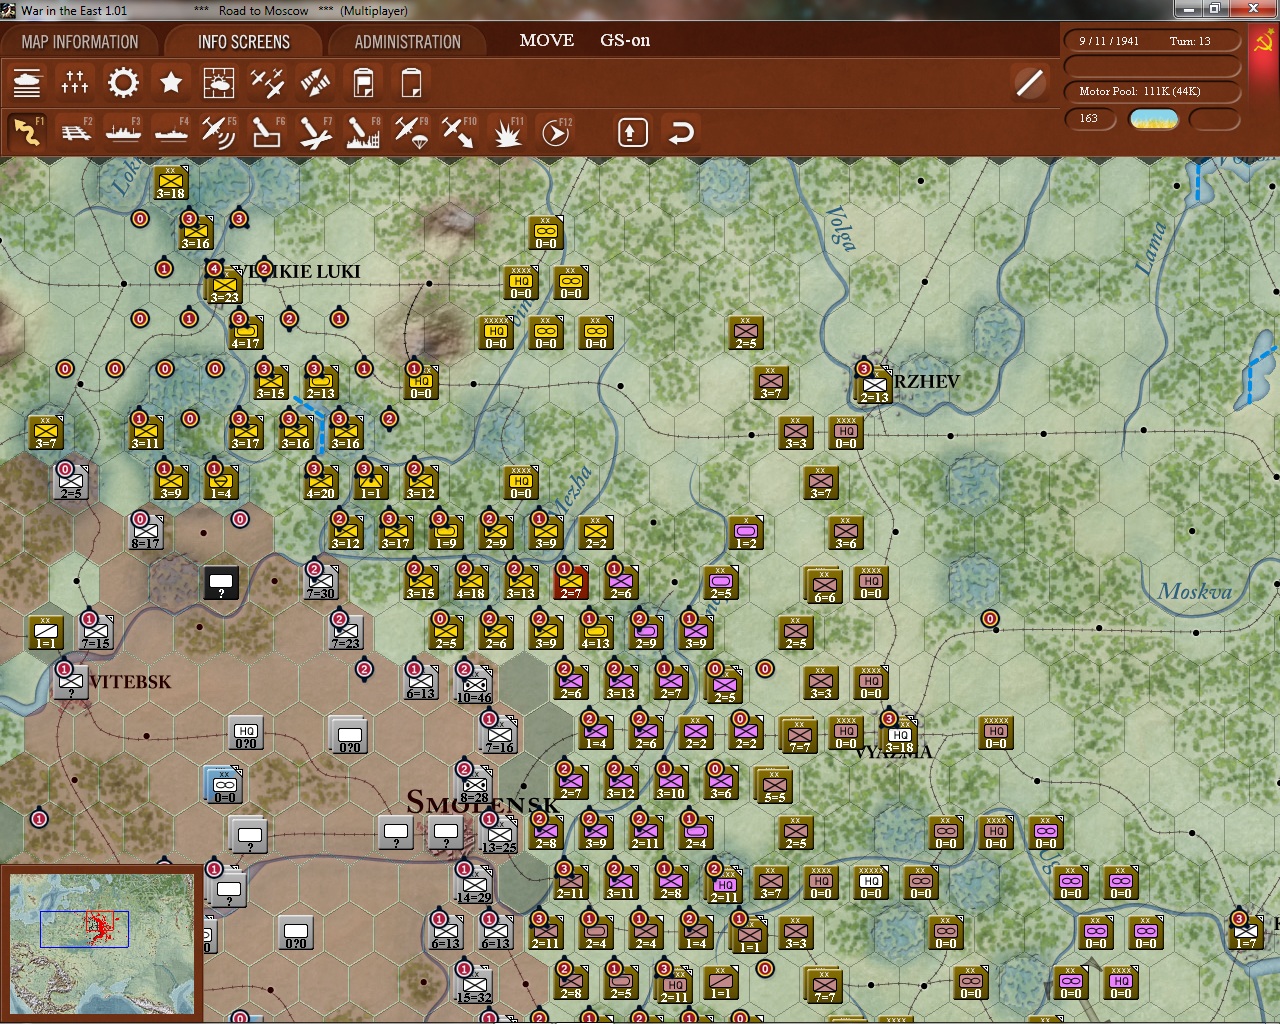Click the opposing arrows reinforcement icon
1280x1024 pixels.
(315, 83)
